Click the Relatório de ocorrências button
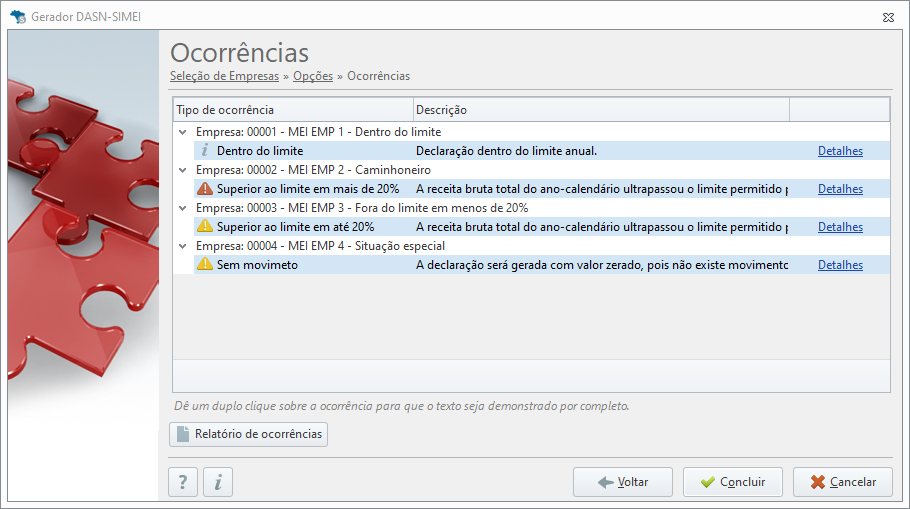The image size is (910, 509). (248, 434)
